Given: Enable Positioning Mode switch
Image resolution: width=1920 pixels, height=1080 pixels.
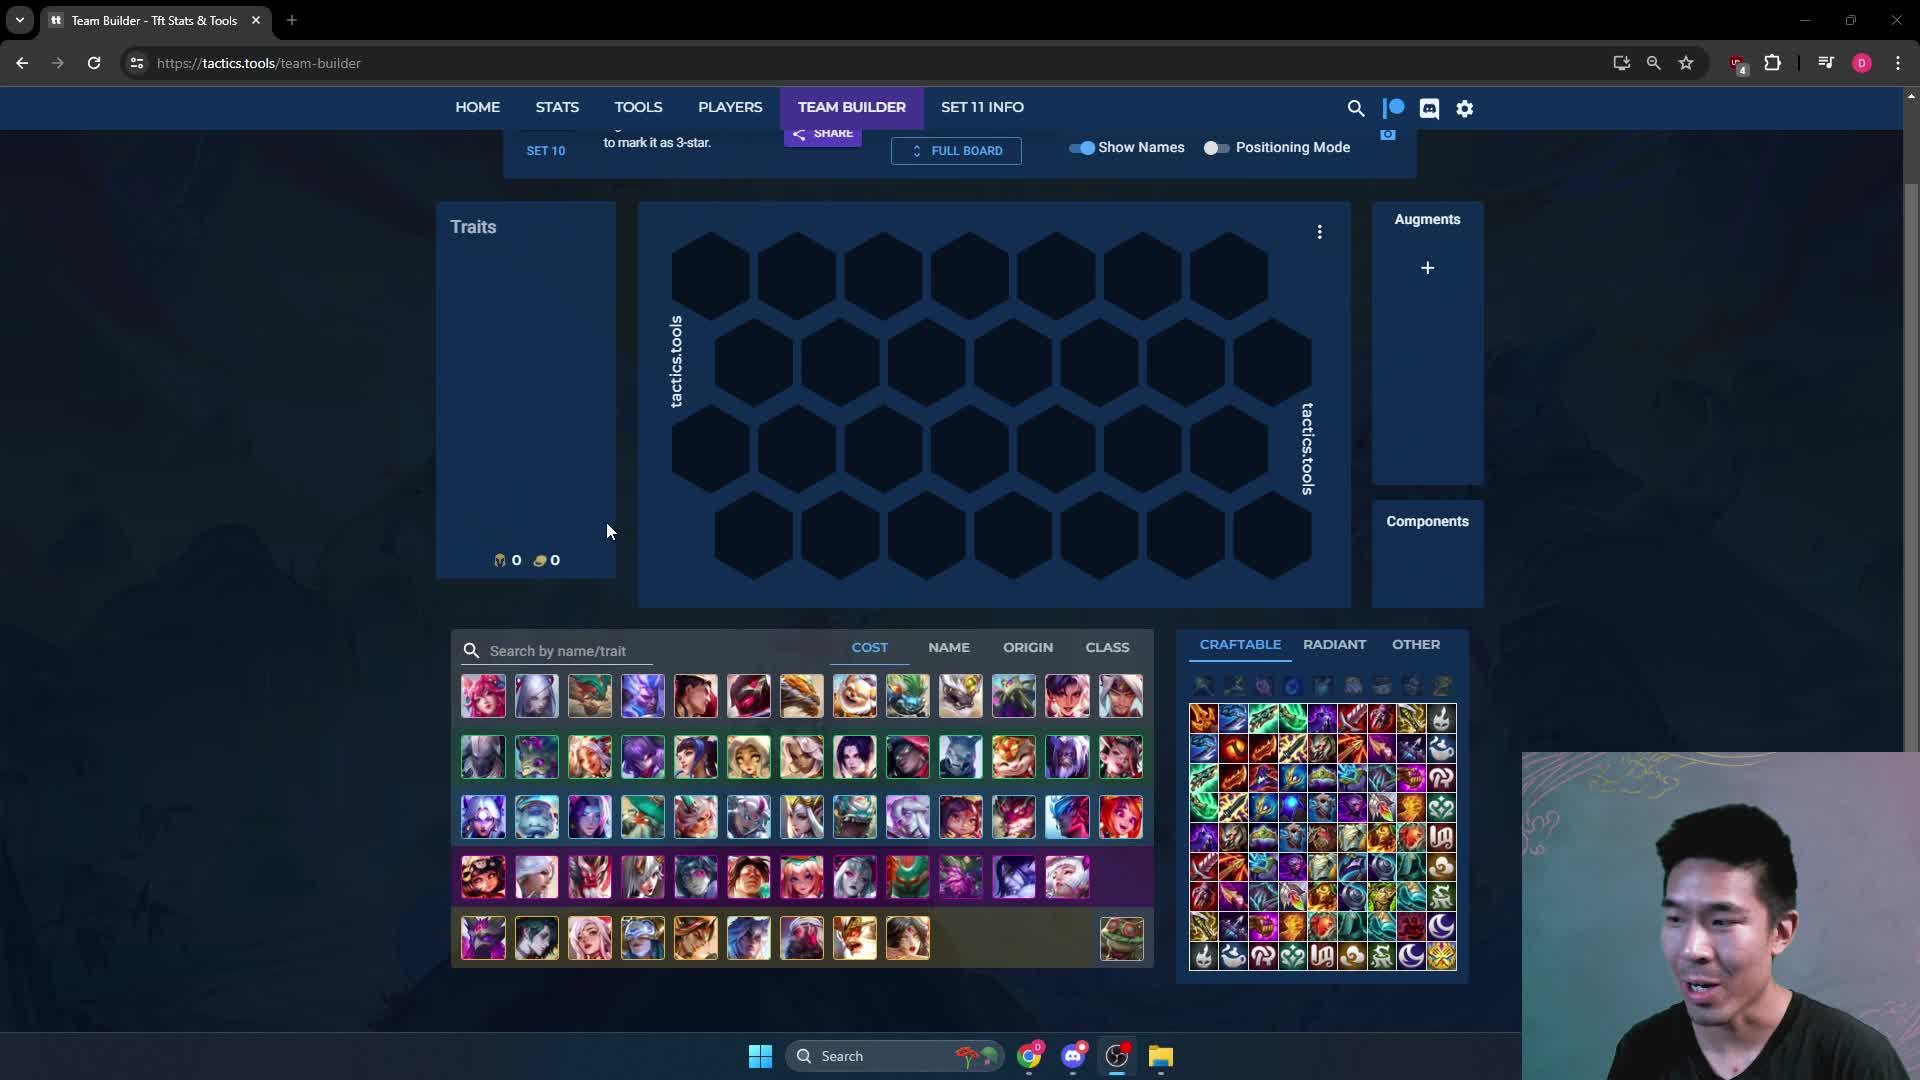Looking at the screenshot, I should click(x=1216, y=148).
